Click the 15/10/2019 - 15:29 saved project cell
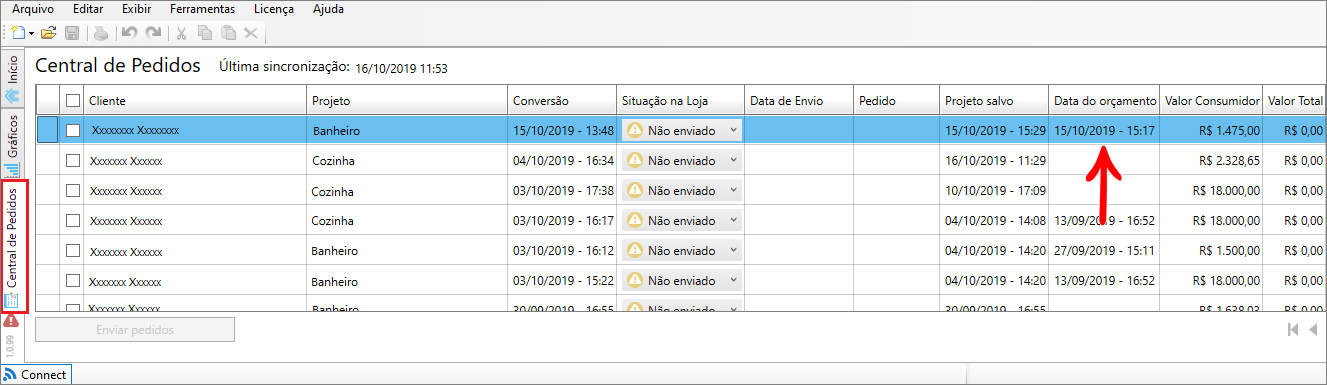This screenshot has width=1327, height=385. click(x=994, y=130)
